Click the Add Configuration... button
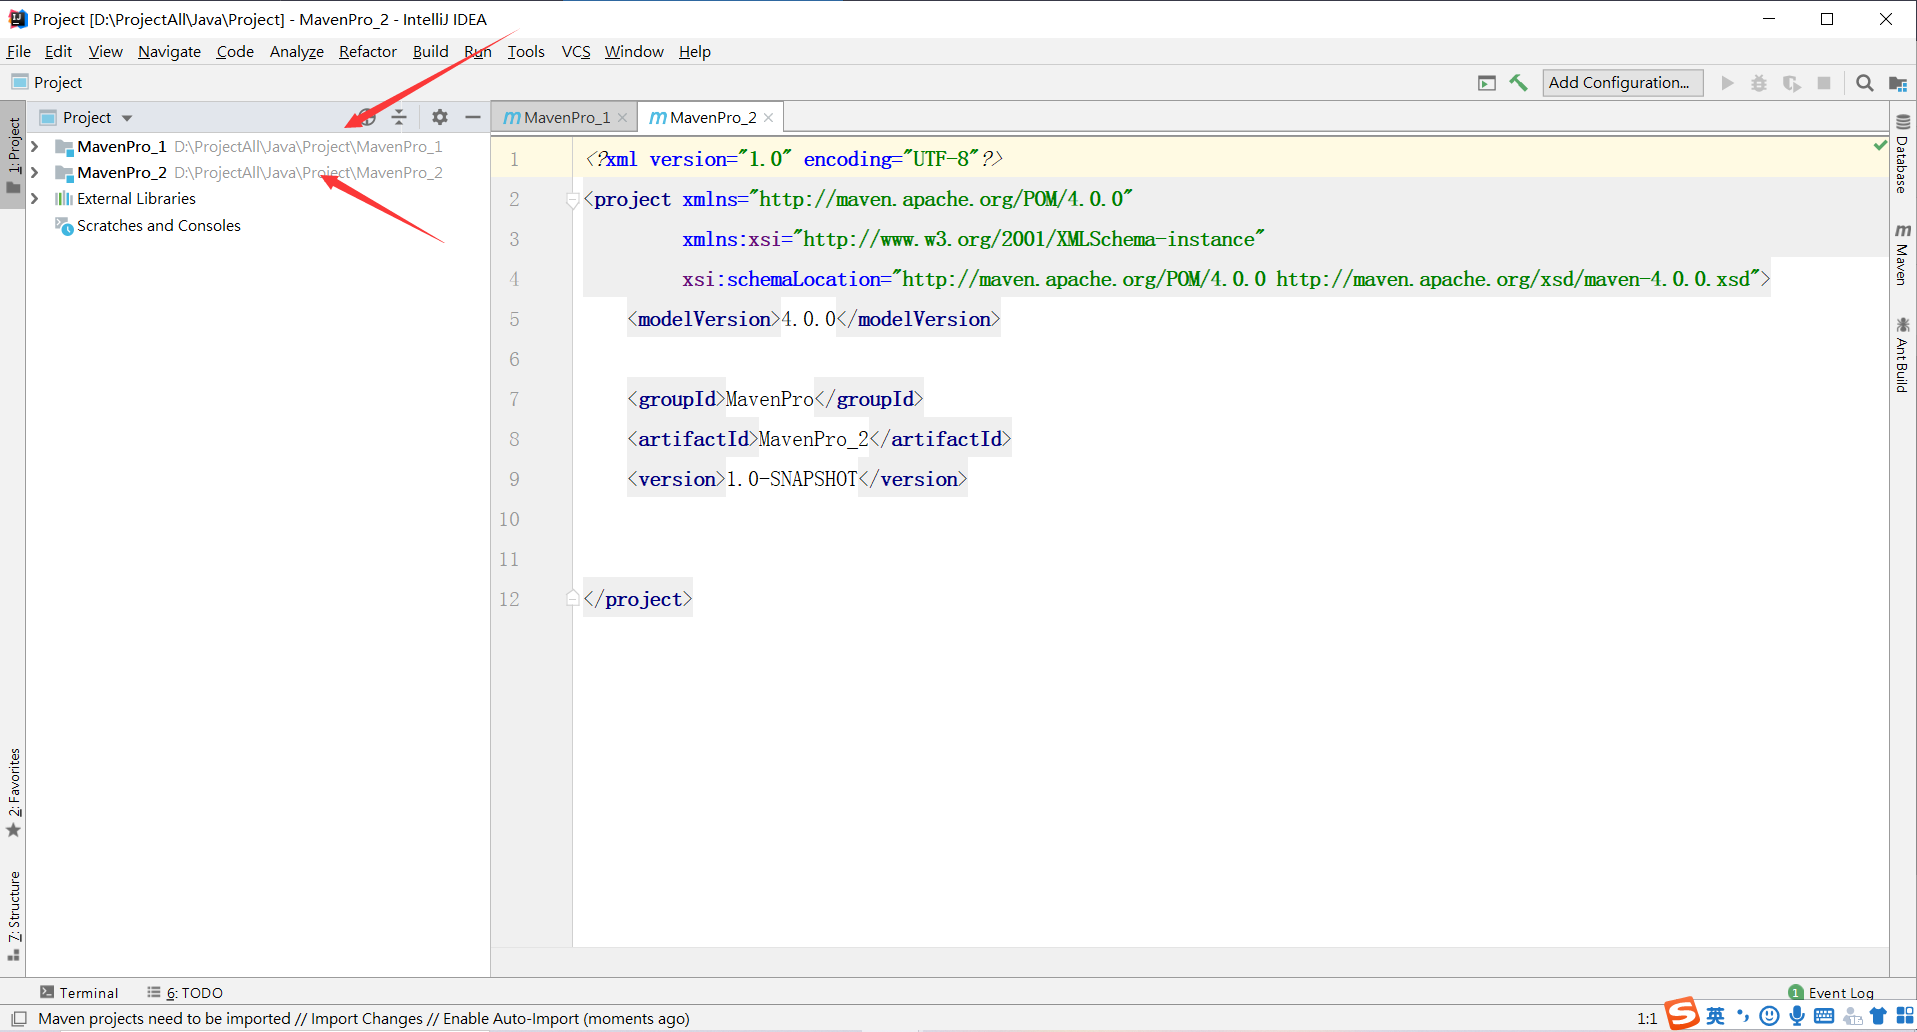This screenshot has height=1032, width=1917. [1622, 83]
